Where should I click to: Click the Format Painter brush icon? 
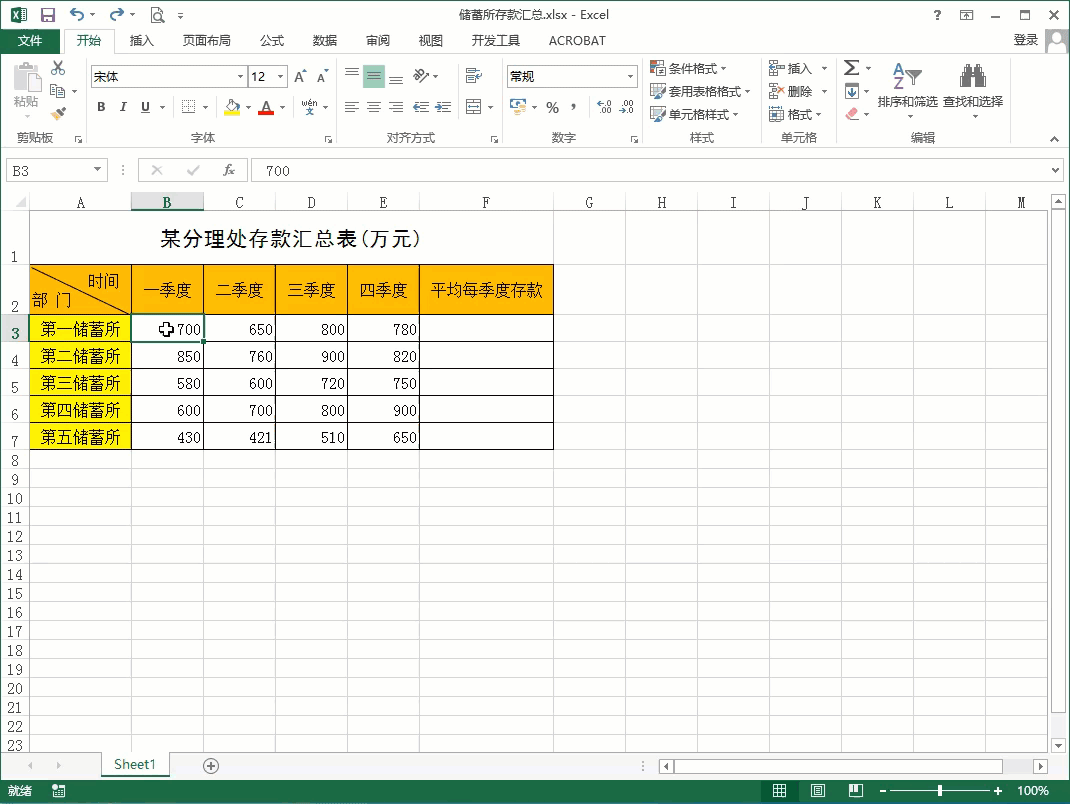click(58, 113)
